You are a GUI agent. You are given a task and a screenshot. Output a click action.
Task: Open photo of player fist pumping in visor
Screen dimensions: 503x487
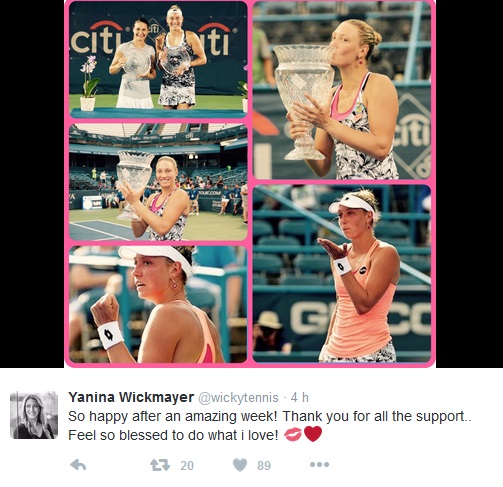158,304
